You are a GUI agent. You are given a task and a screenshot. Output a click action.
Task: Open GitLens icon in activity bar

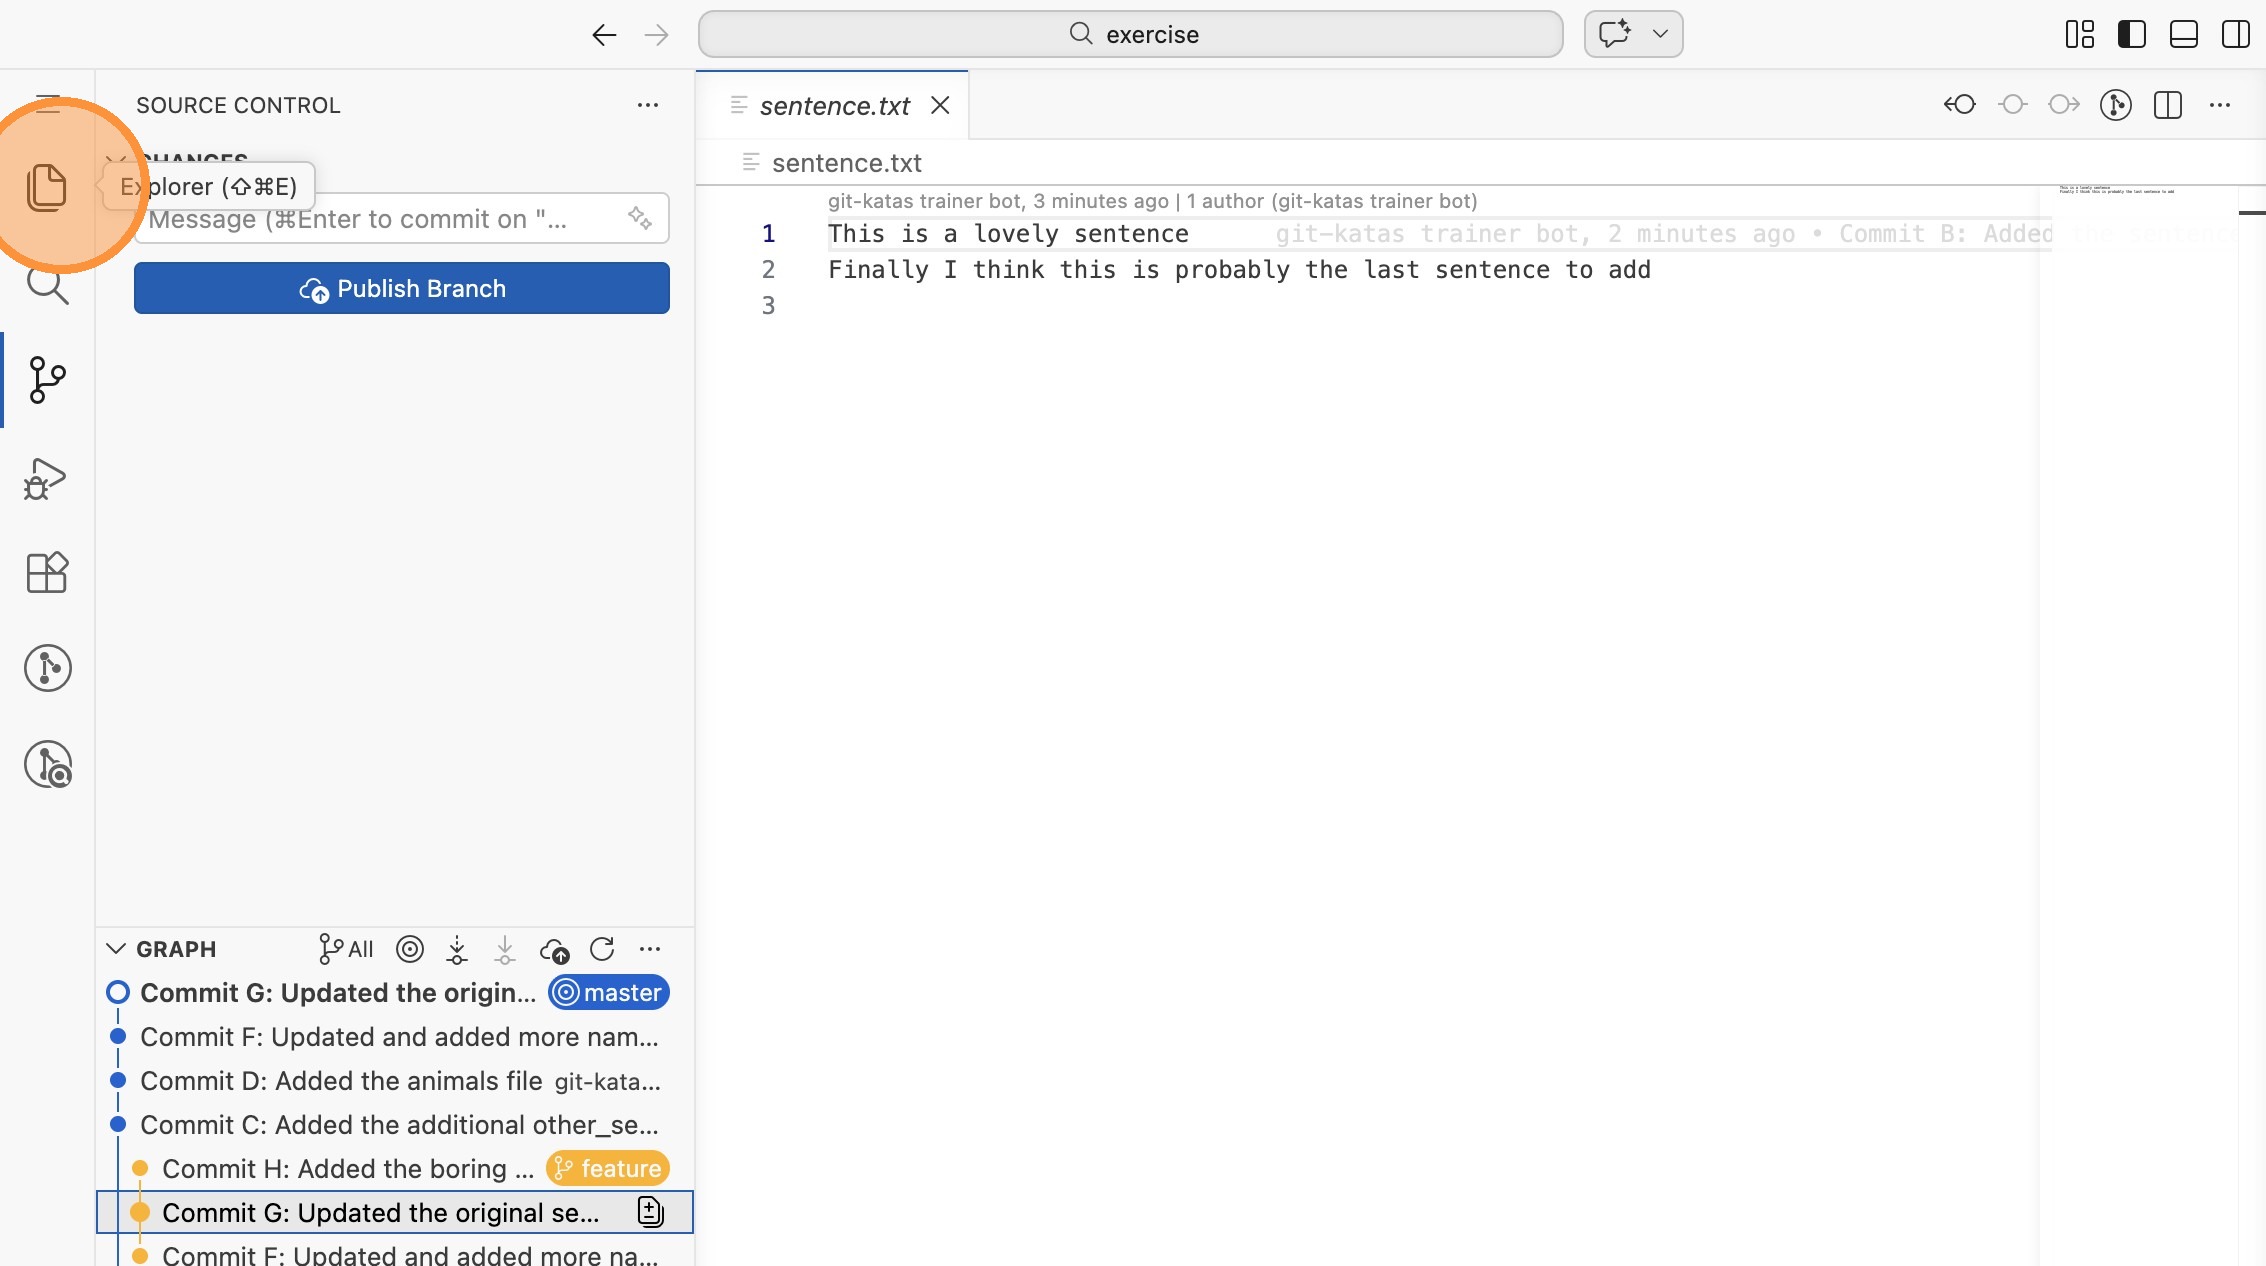tap(46, 668)
